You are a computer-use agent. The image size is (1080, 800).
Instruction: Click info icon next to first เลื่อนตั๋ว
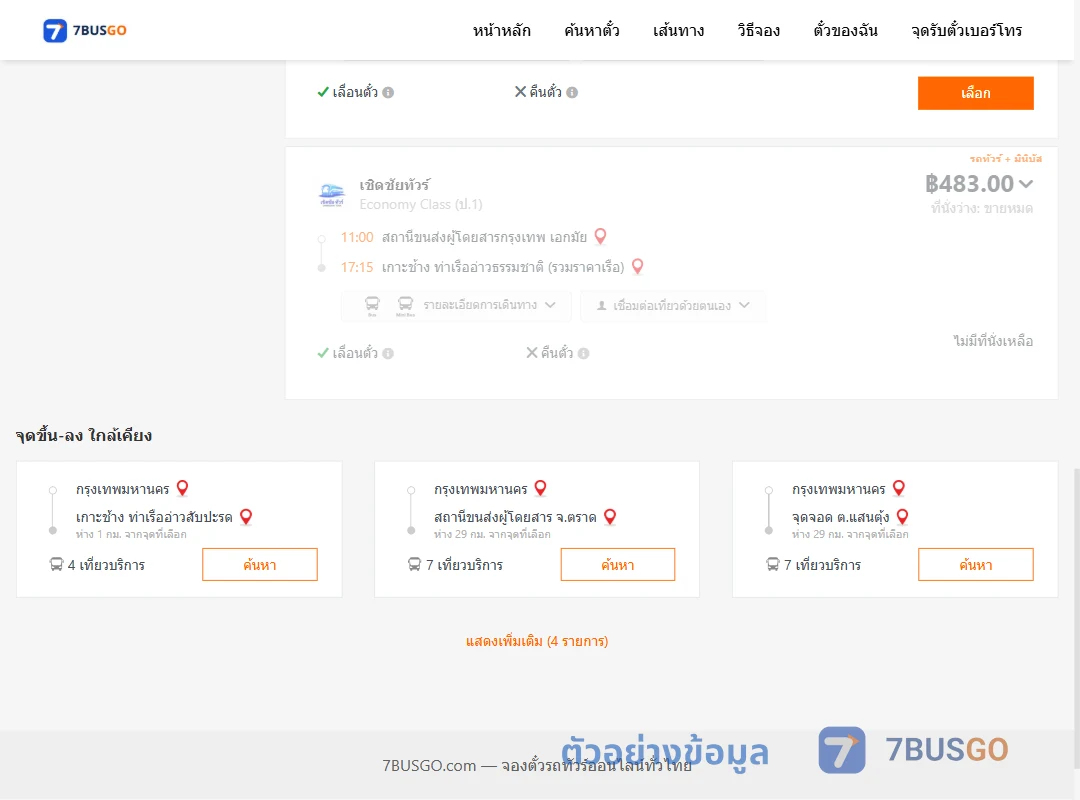[x=388, y=92]
